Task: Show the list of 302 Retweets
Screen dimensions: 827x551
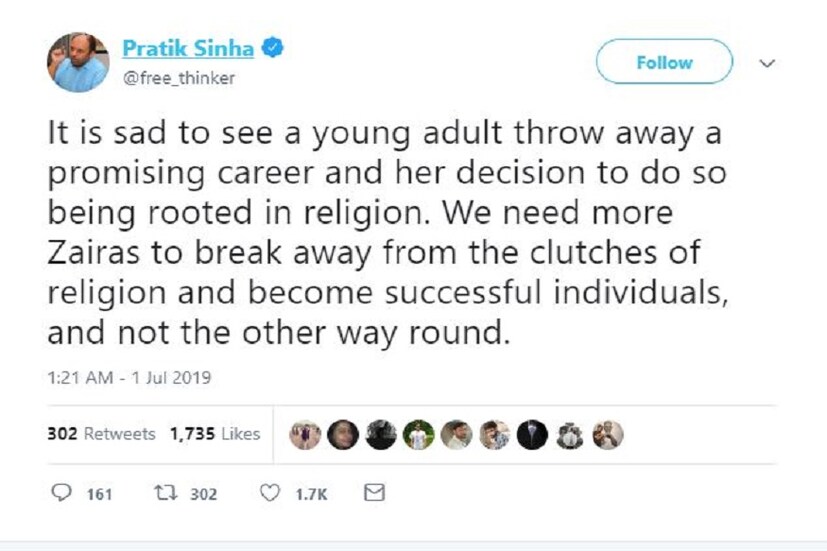Action: coord(102,434)
